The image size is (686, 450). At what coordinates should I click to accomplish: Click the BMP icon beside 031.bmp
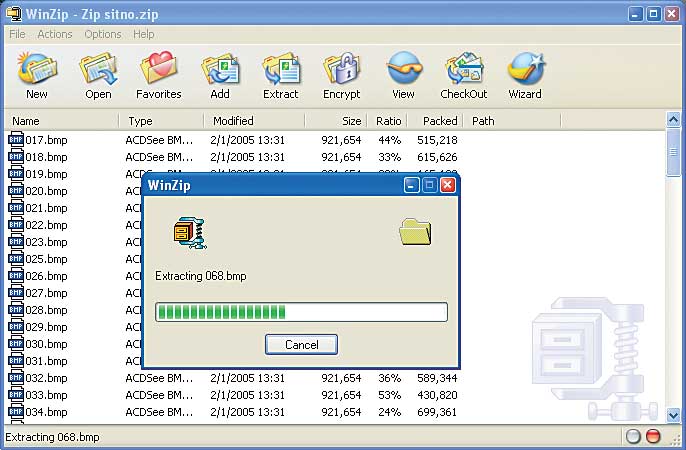click(16, 361)
